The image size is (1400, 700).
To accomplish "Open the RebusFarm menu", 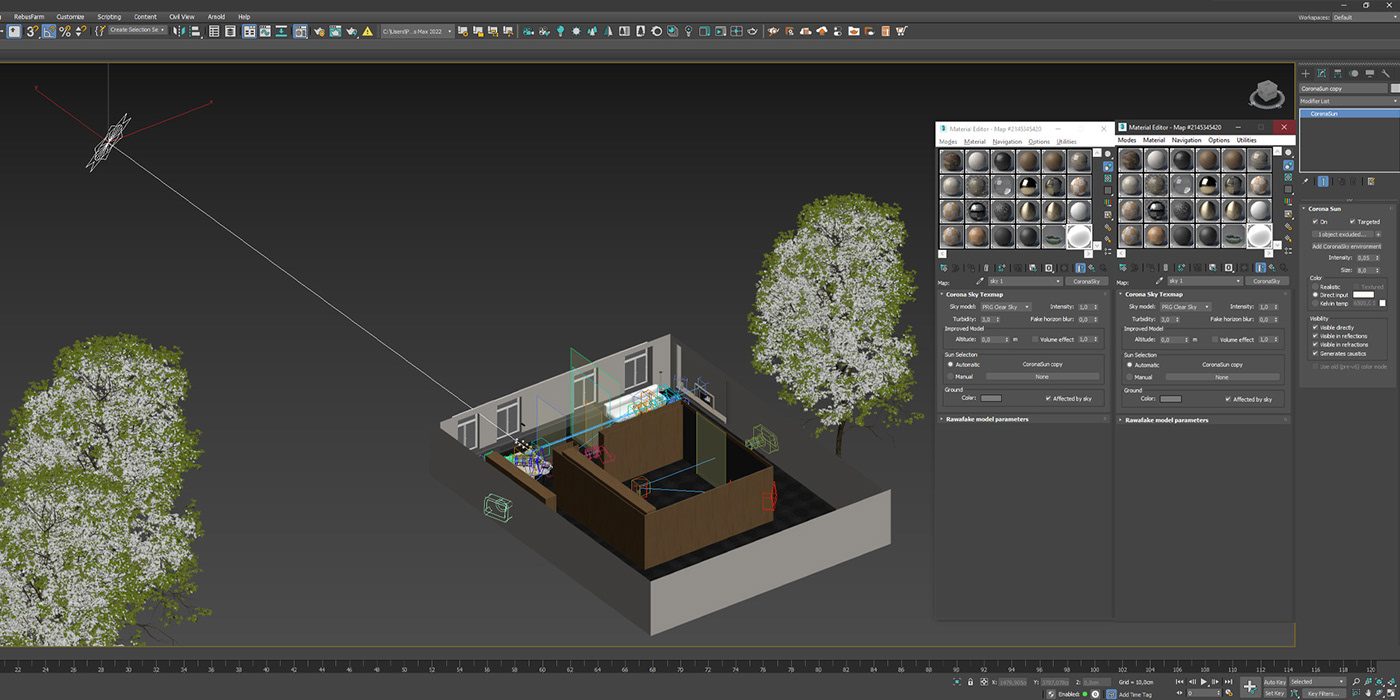I will tap(29, 16).
